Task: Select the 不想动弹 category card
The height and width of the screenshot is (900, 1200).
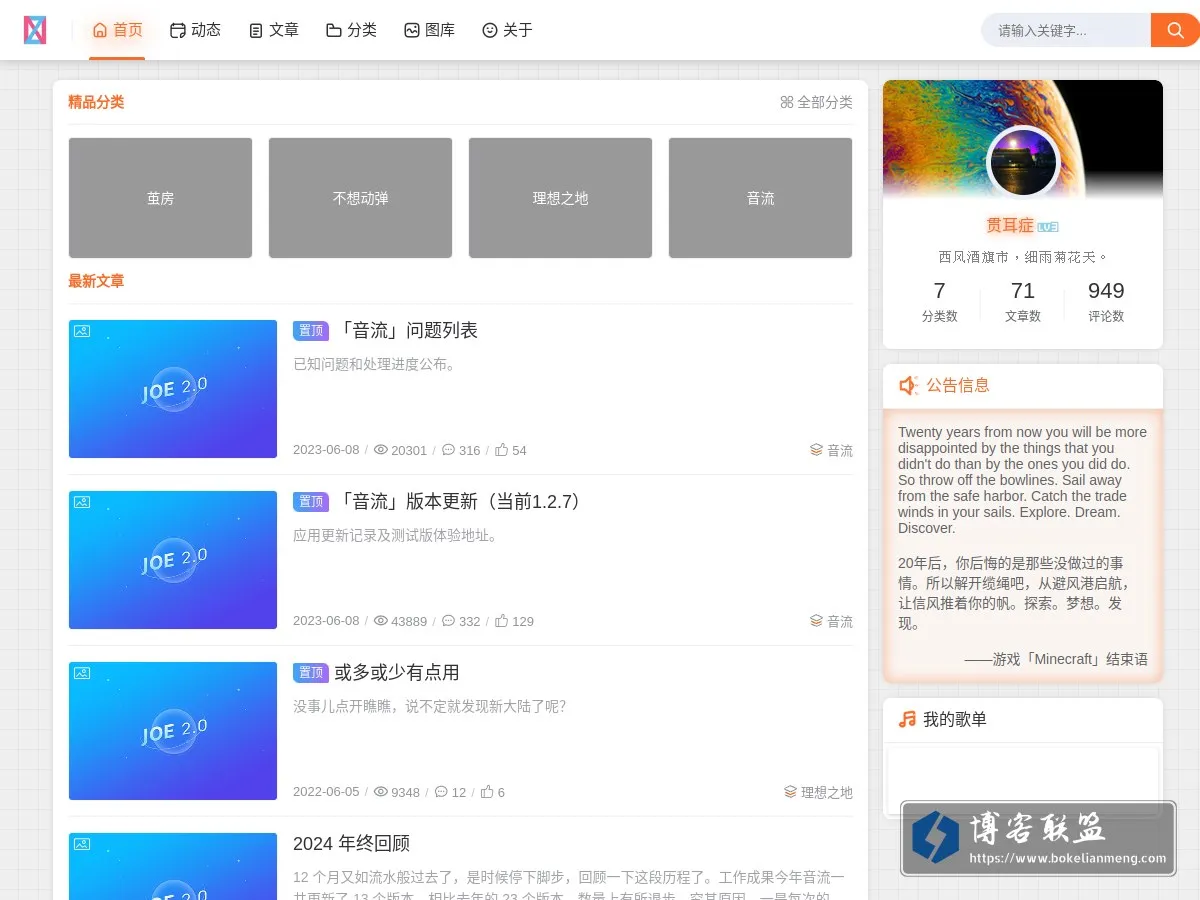Action: 360,198
